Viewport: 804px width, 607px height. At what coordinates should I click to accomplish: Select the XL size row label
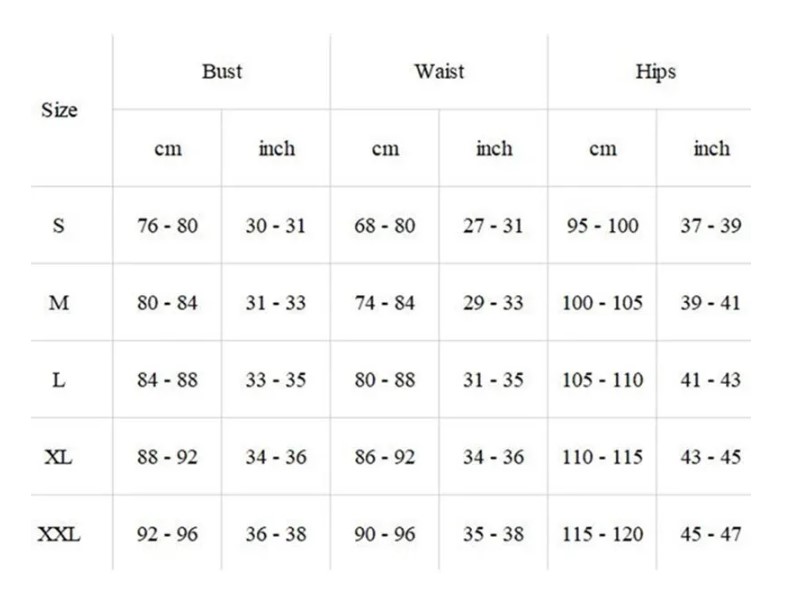[59, 457]
